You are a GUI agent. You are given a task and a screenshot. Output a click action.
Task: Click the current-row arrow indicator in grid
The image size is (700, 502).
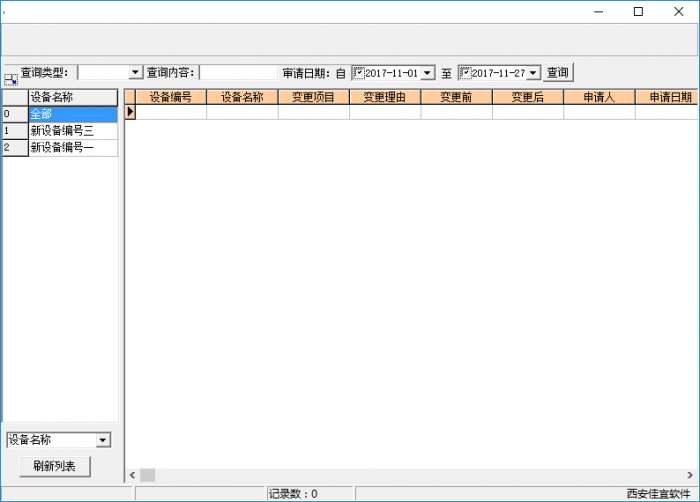click(x=130, y=112)
